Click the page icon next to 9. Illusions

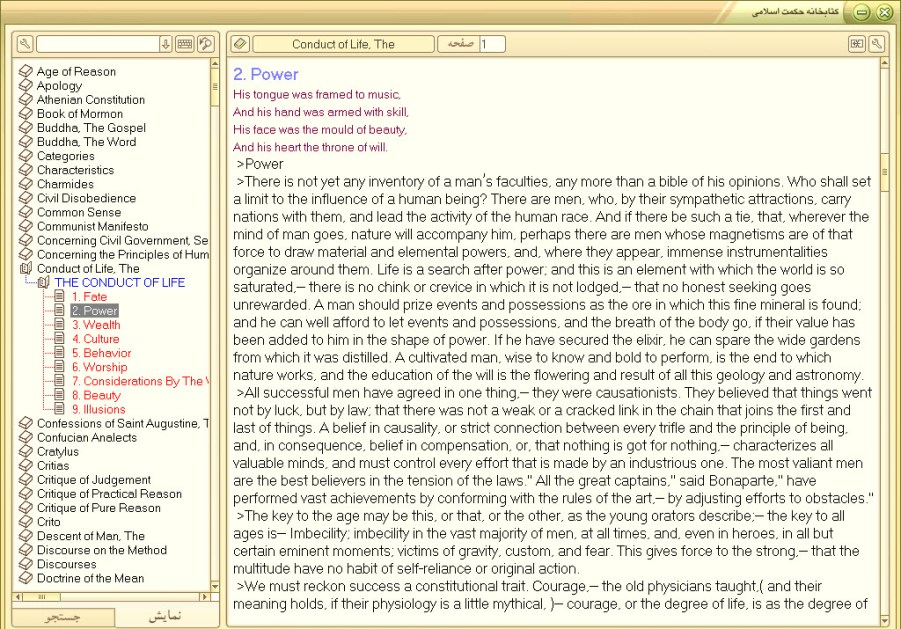tap(59, 409)
